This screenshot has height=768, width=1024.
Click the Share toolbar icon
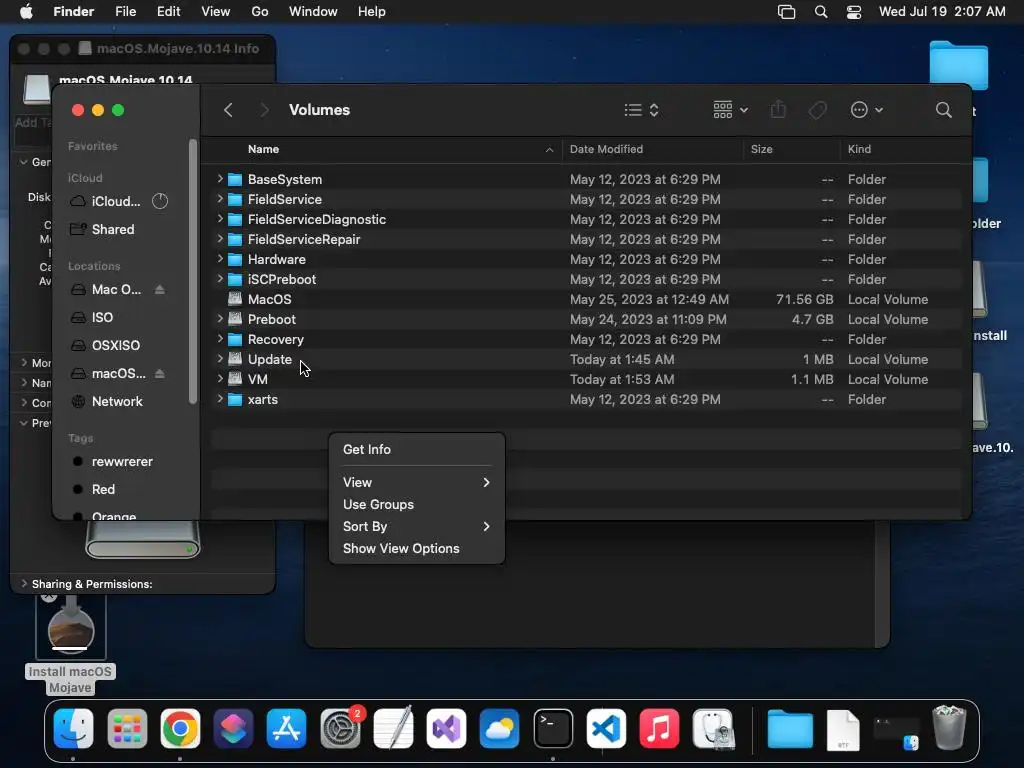pyautogui.click(x=778, y=110)
